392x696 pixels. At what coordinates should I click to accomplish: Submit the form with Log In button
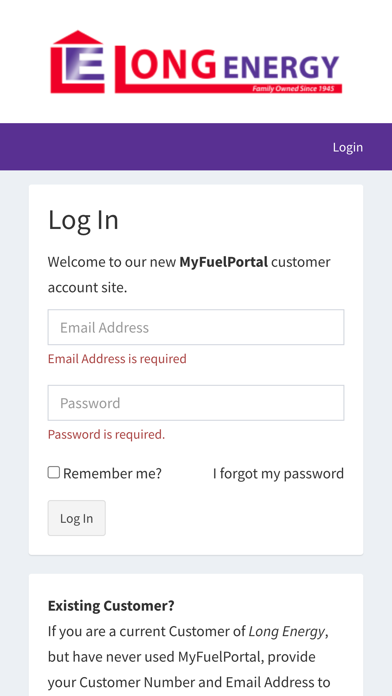click(77, 518)
